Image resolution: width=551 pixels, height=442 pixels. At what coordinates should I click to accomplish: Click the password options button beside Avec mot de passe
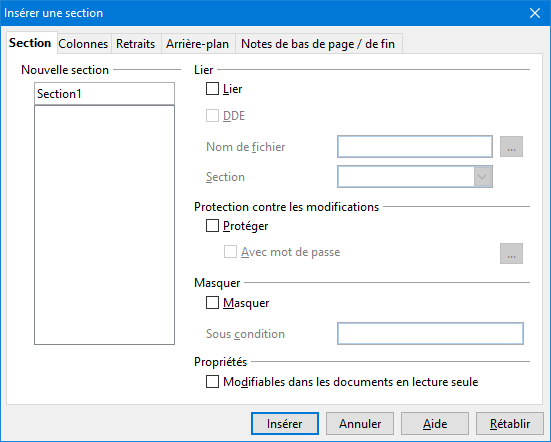pyautogui.click(x=511, y=253)
